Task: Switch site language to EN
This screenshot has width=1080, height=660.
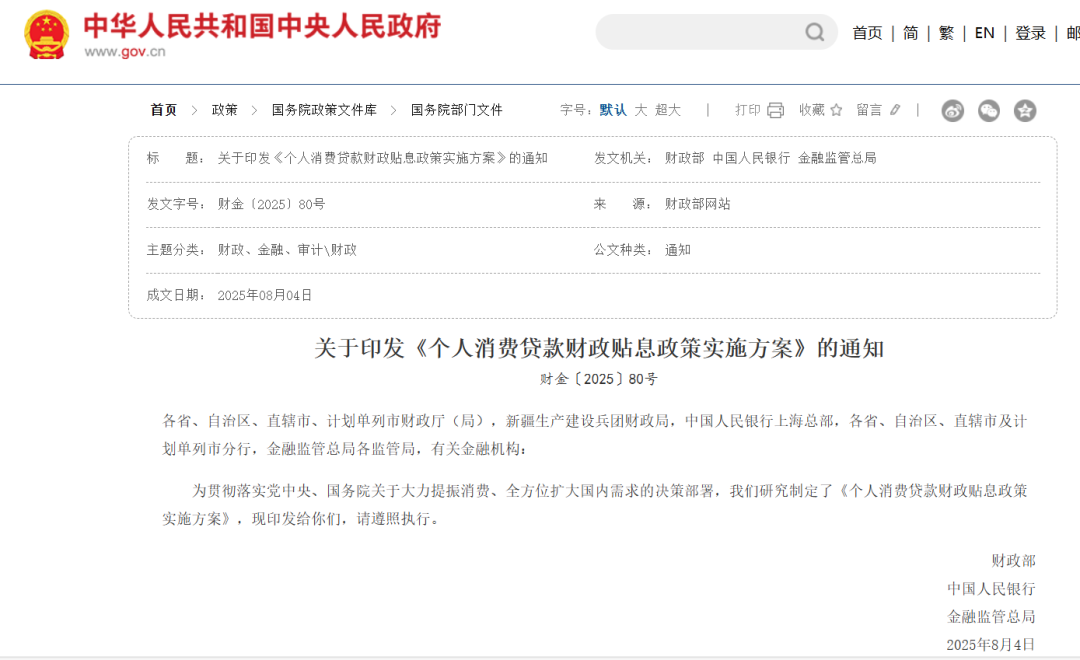Action: click(x=984, y=33)
